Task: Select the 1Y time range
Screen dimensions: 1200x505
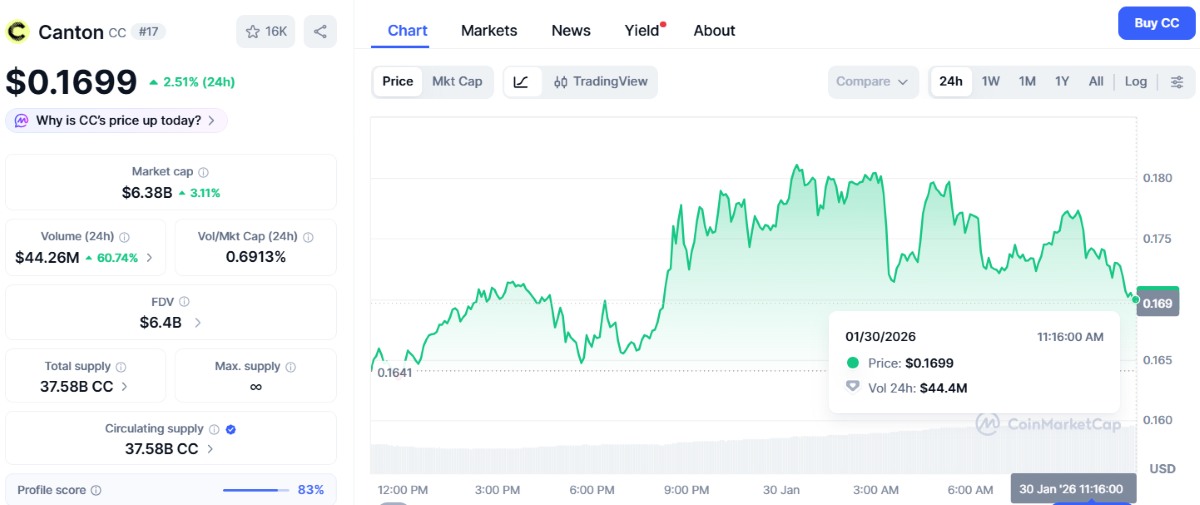Action: (x=1062, y=82)
